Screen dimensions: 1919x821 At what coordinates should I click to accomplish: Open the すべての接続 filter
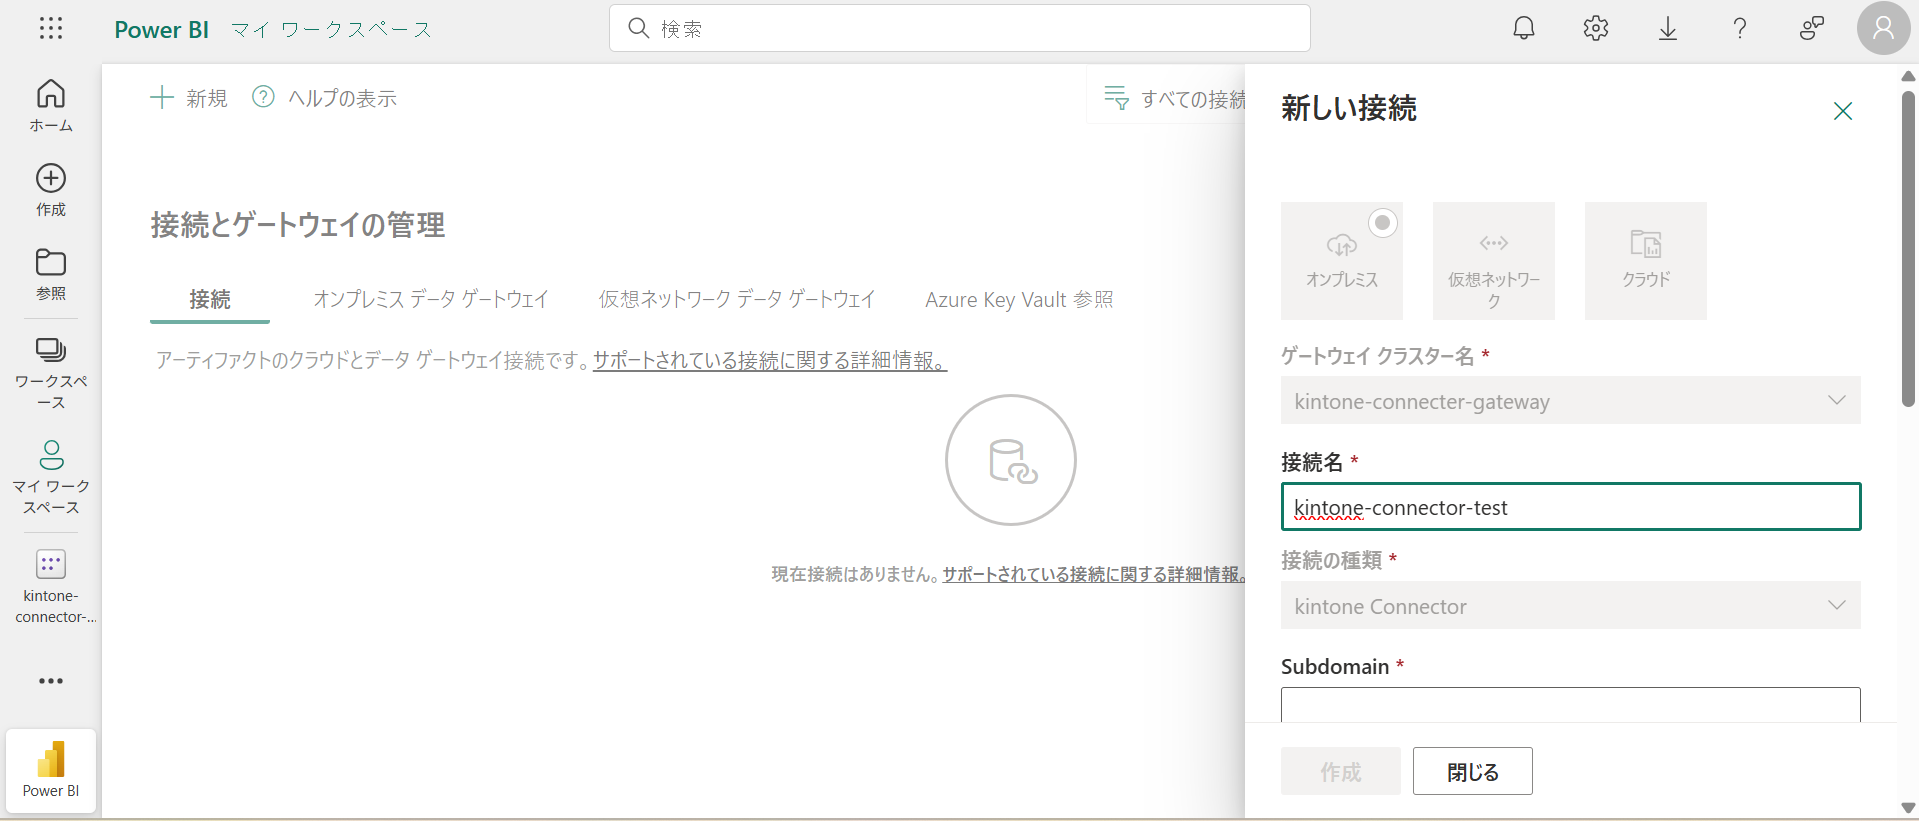(1174, 98)
